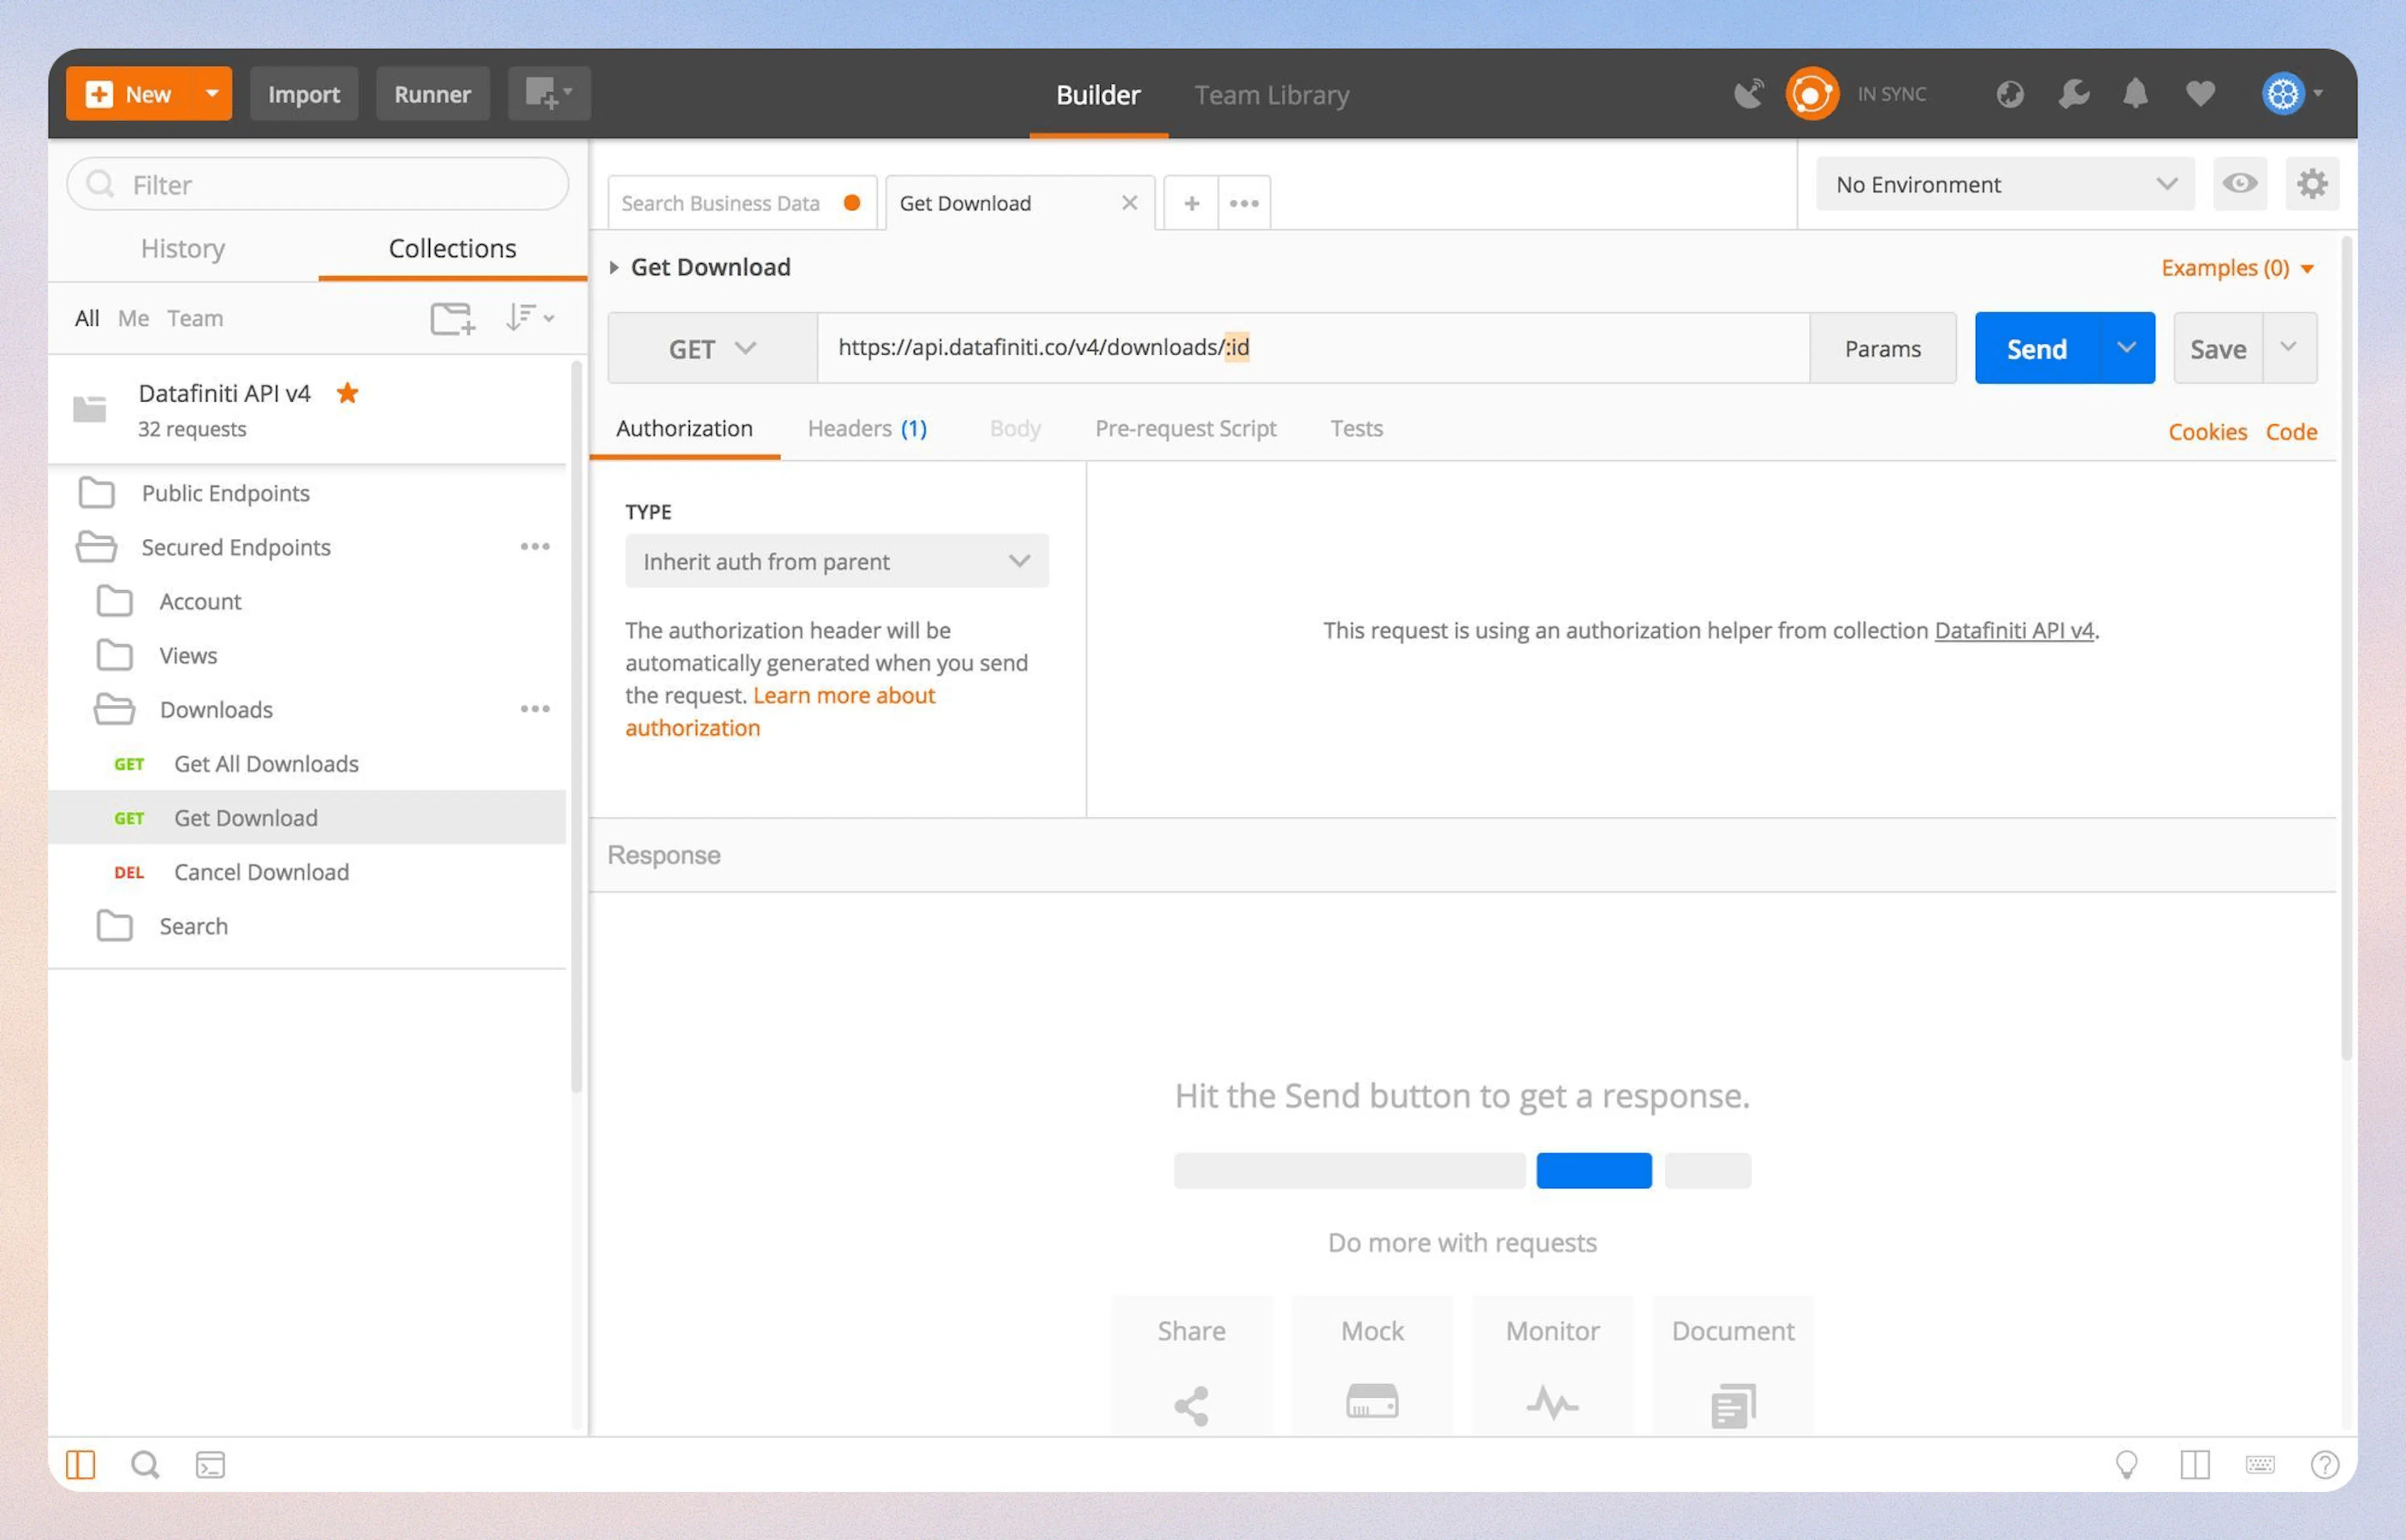The width and height of the screenshot is (2406, 1540).
Task: Click the blue carousel indicator below Send prompt
Action: coord(1593,1170)
